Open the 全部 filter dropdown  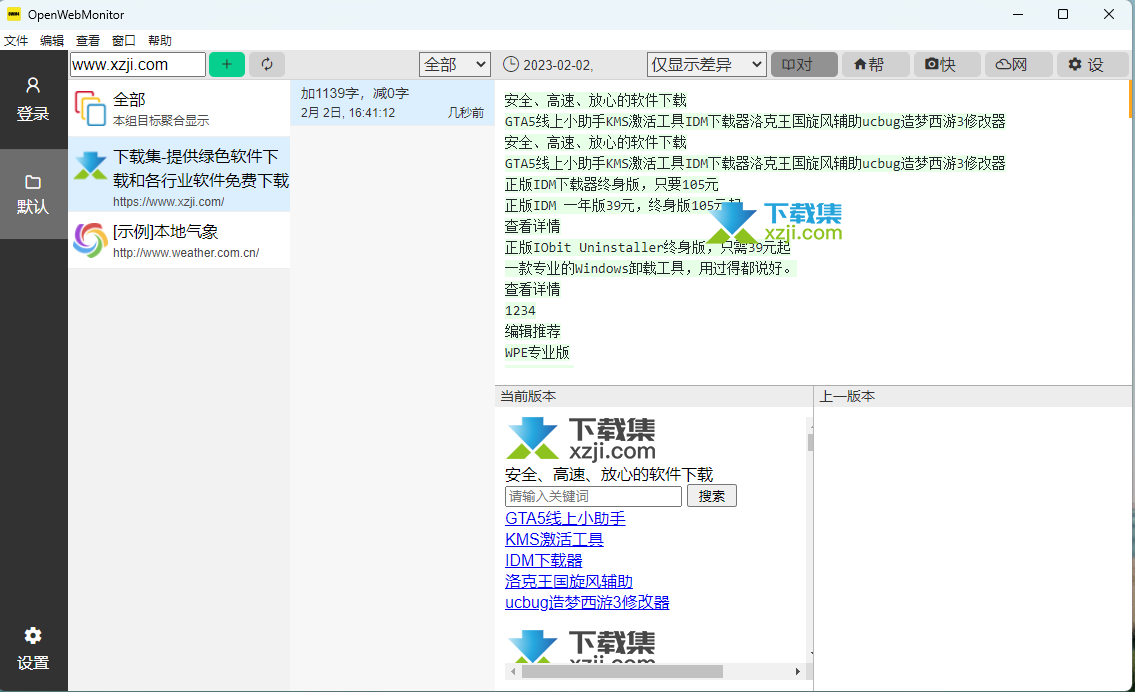tap(455, 64)
